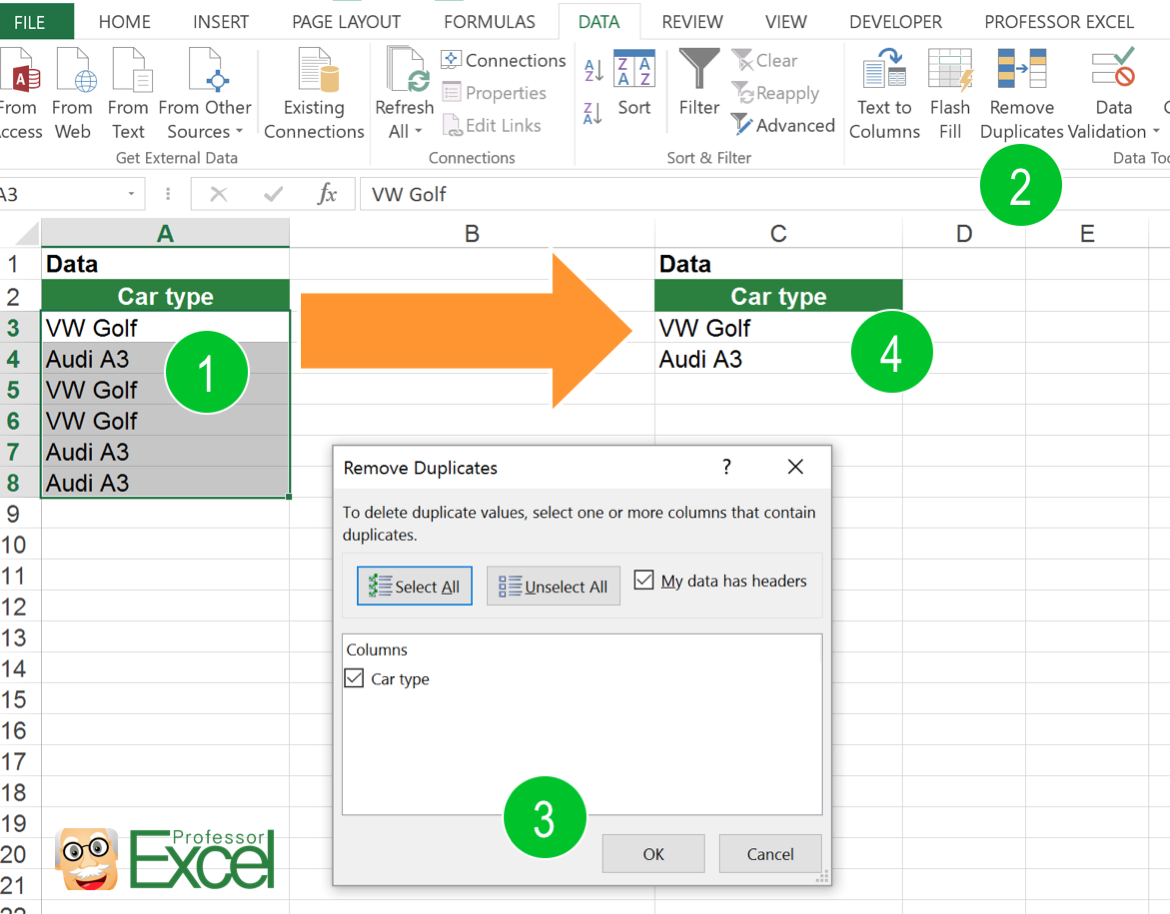The image size is (1170, 914).
Task: Uncheck the Car type column
Action: [x=354, y=678]
